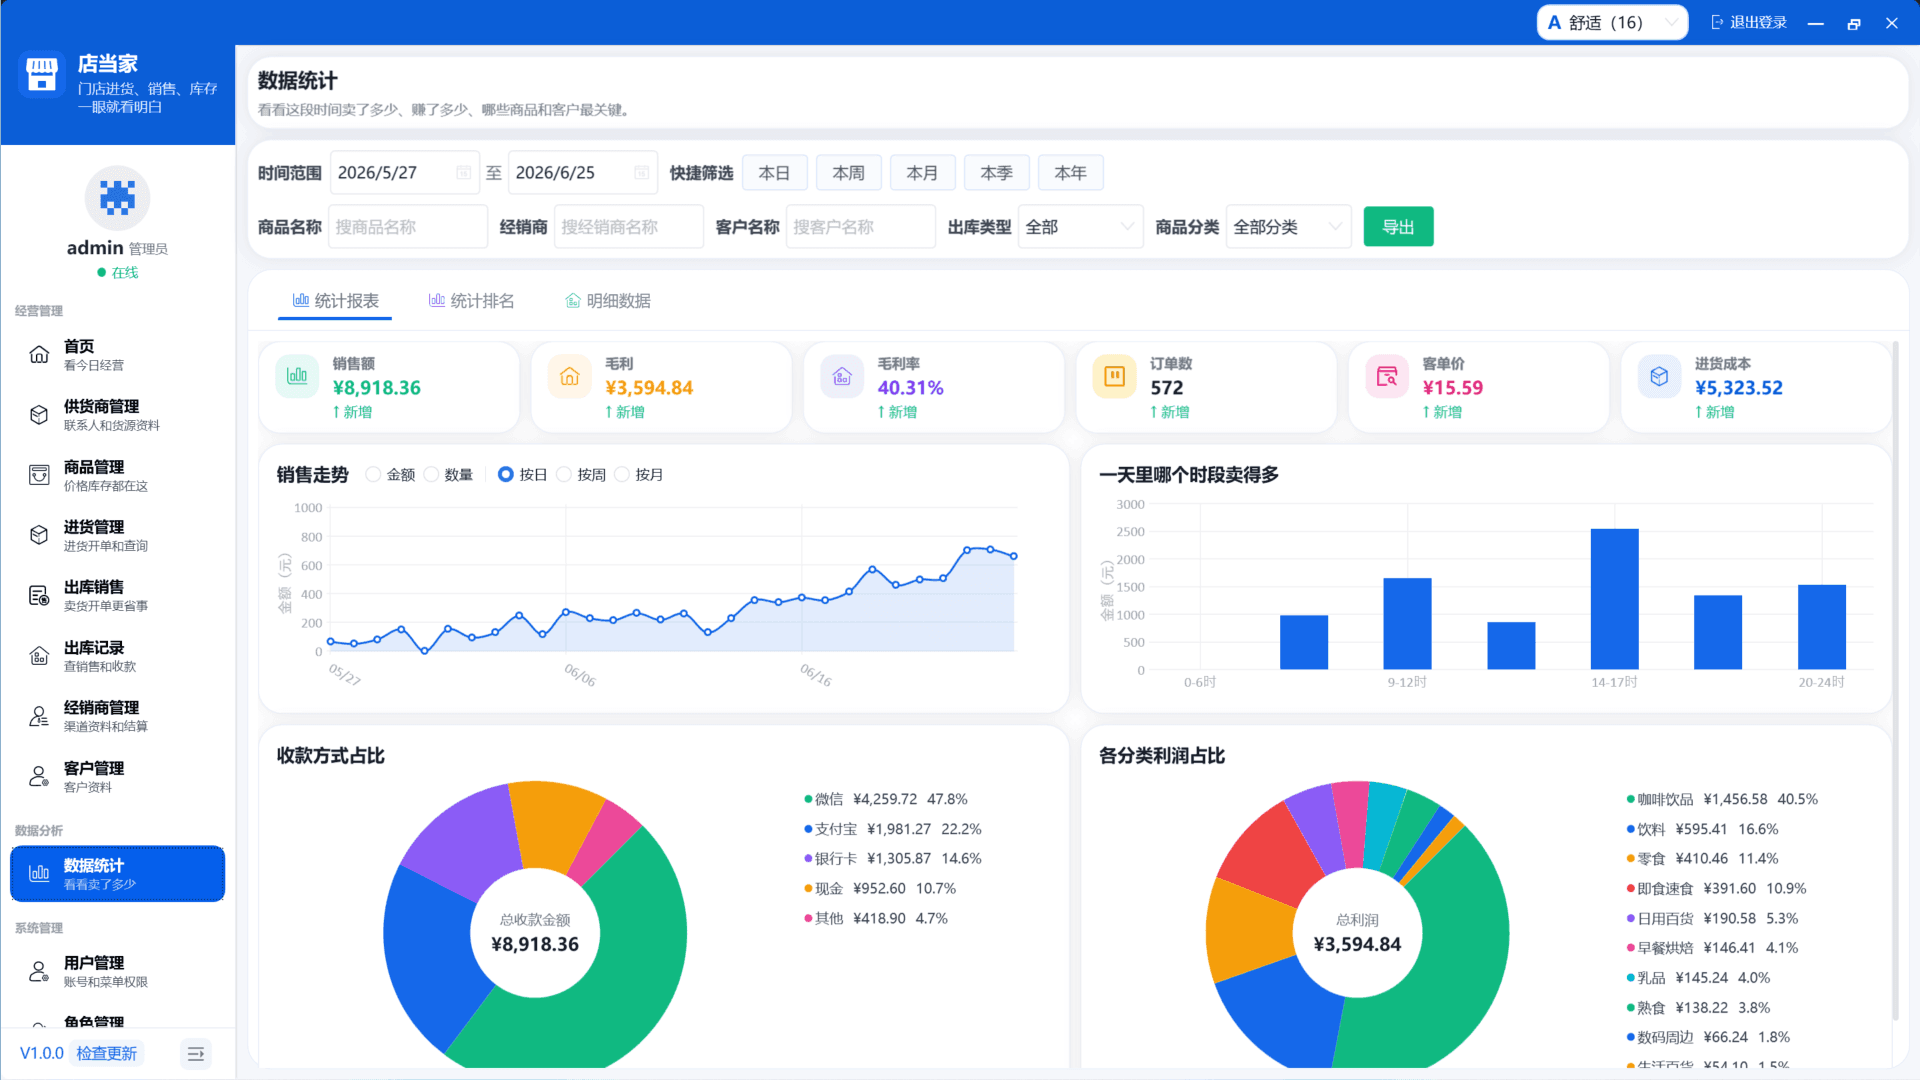This screenshot has width=1920, height=1080.
Task: Click the 支付宝 legend color dot
Action: point(808,829)
